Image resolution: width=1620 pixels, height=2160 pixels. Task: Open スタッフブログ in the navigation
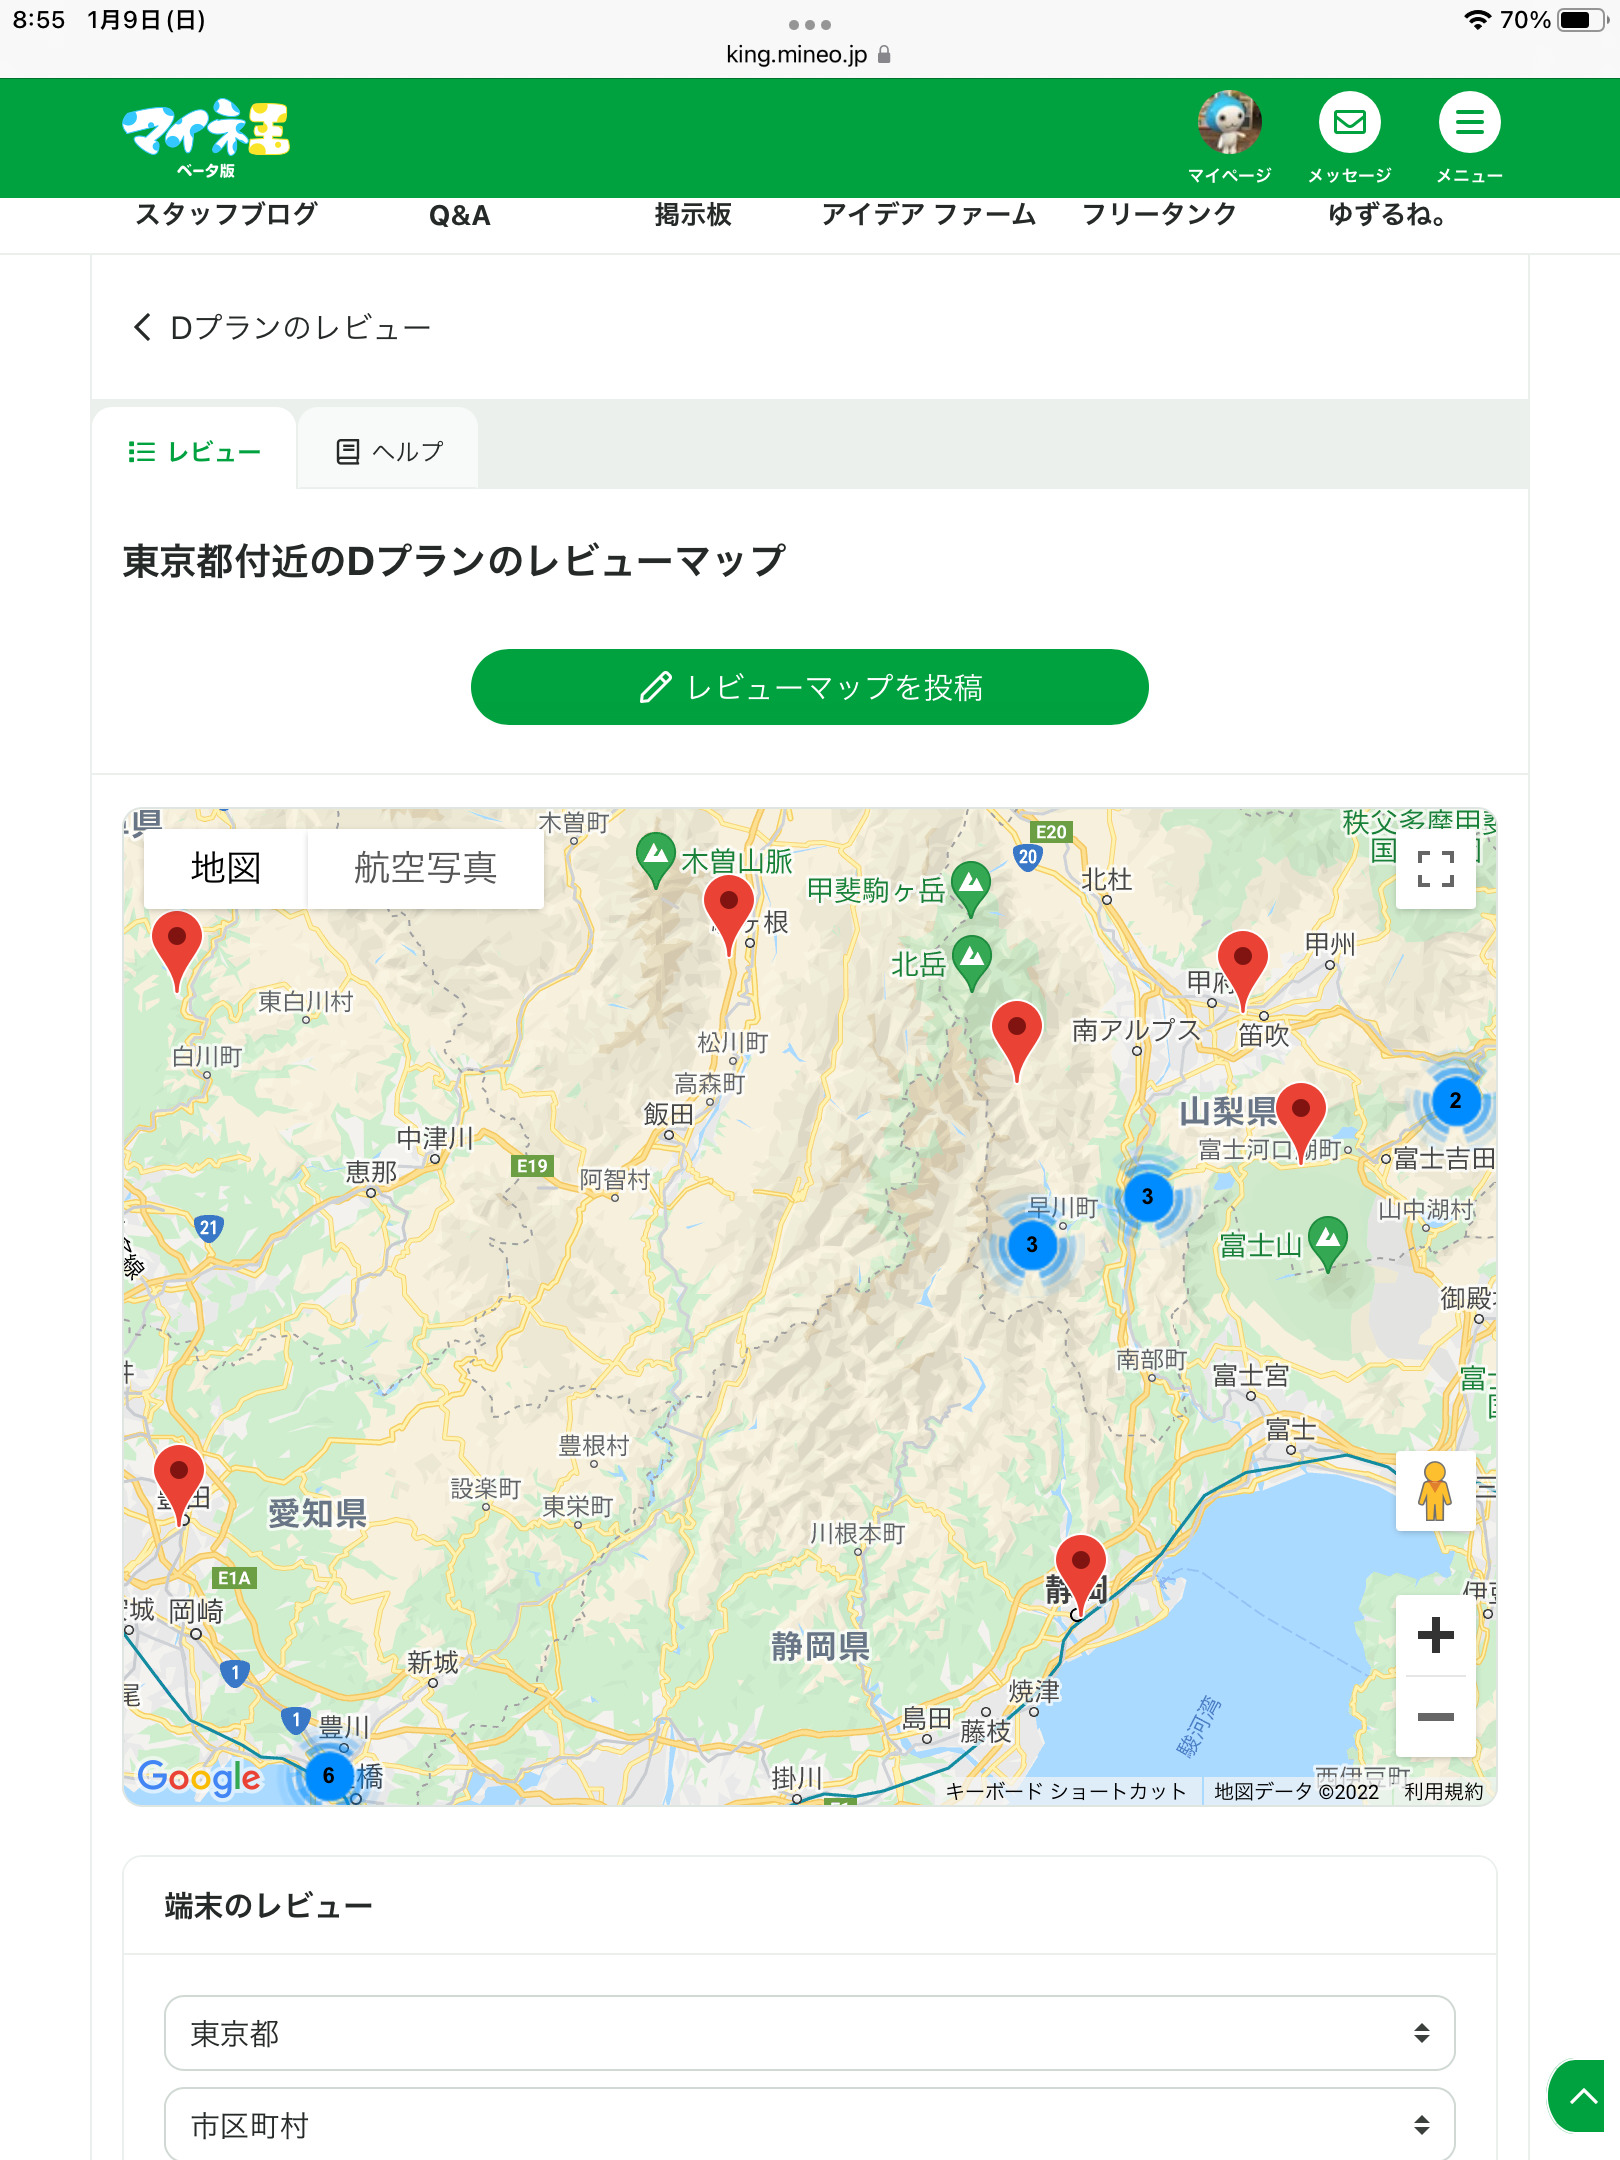(226, 215)
